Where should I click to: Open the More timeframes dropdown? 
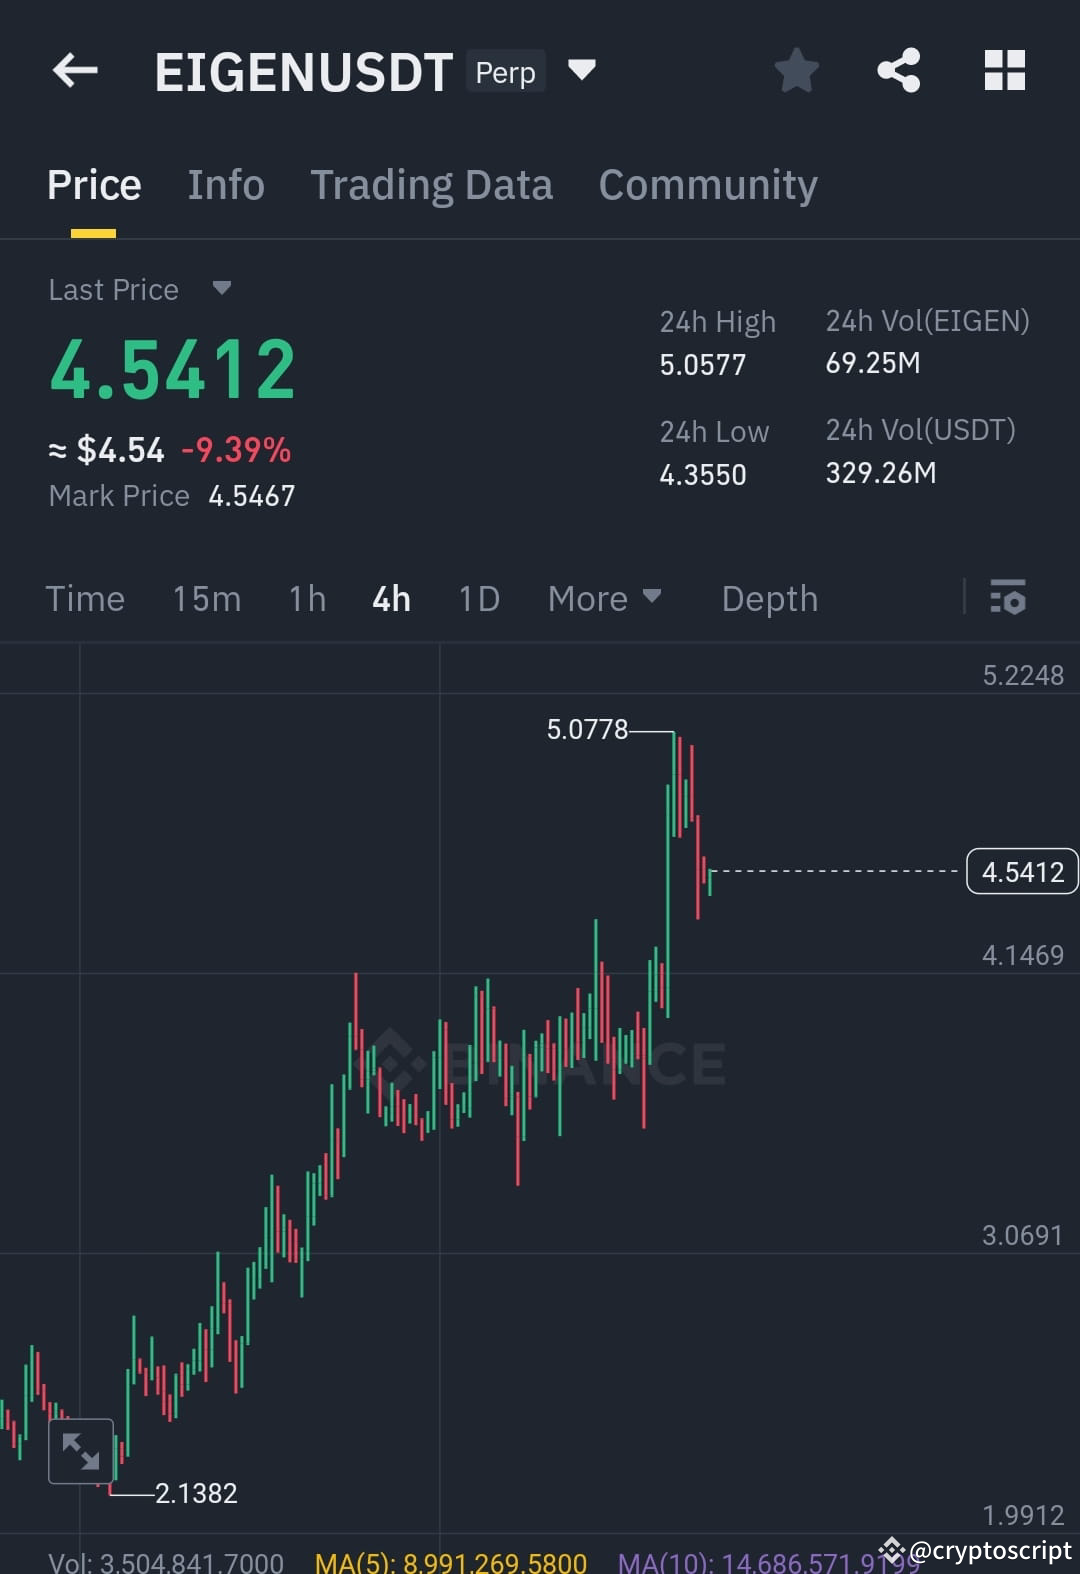(605, 598)
